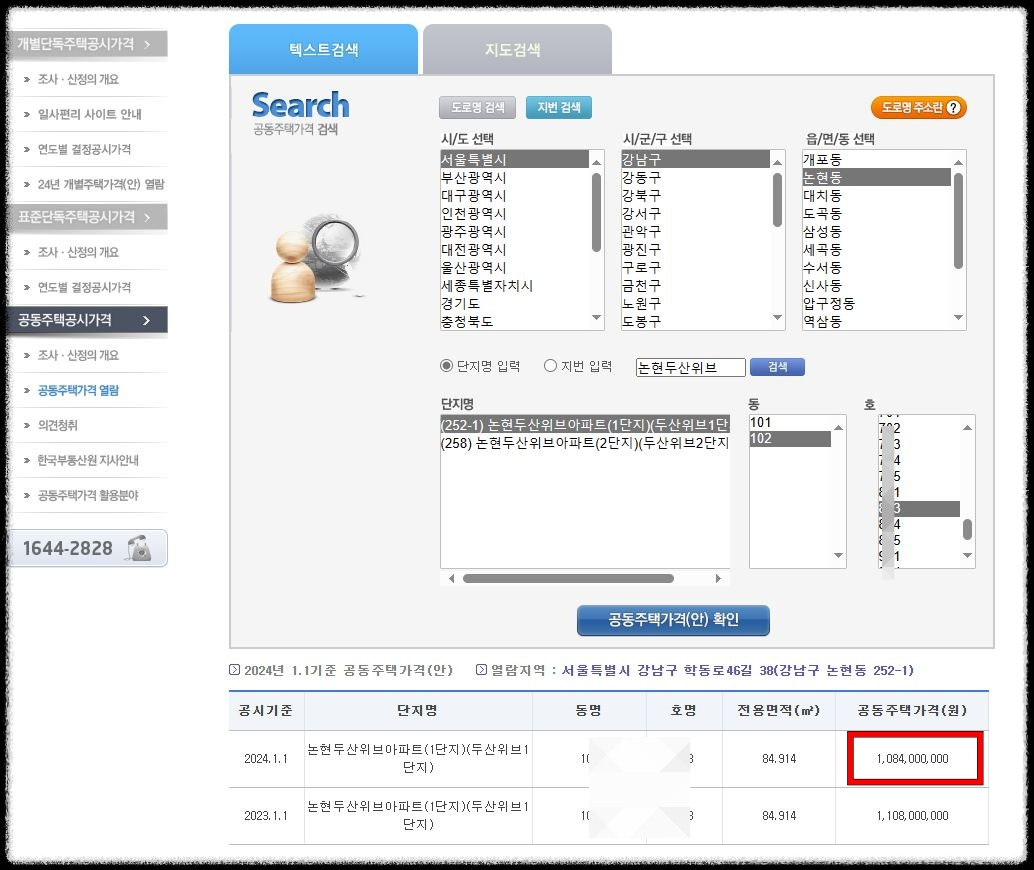Switch to the 텍스트검색 tab
This screenshot has width=1034, height=870.
(324, 47)
